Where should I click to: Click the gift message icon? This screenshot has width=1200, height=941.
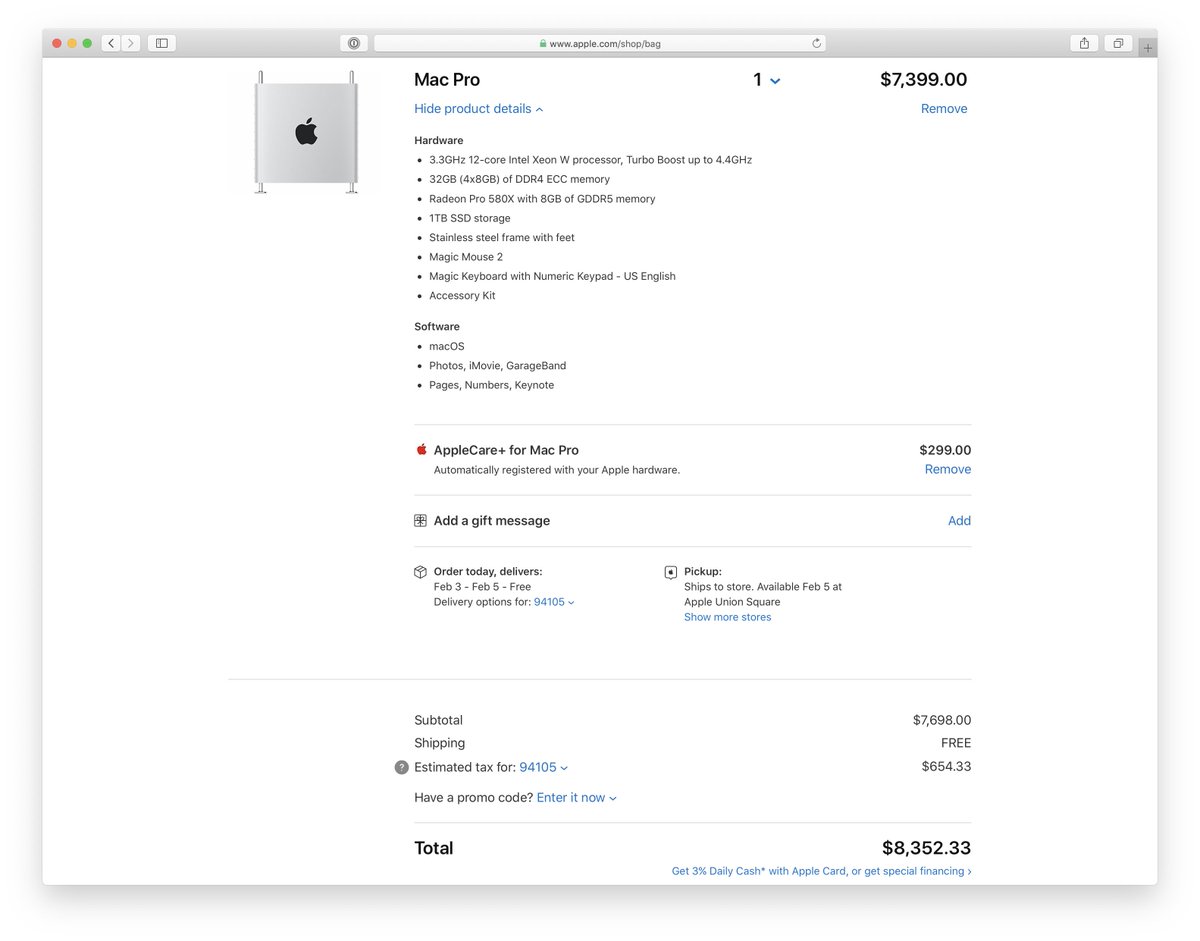(421, 521)
